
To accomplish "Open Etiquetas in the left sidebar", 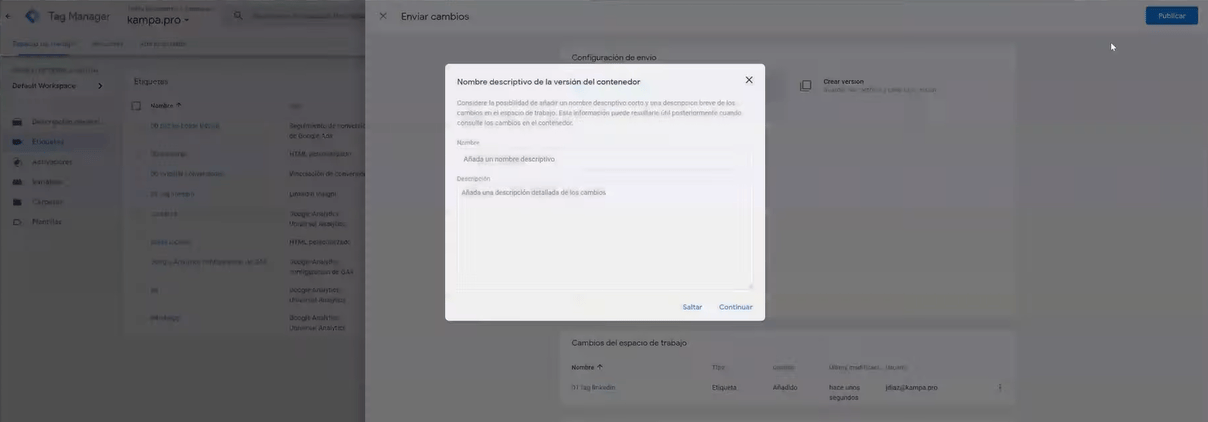I will (47, 142).
